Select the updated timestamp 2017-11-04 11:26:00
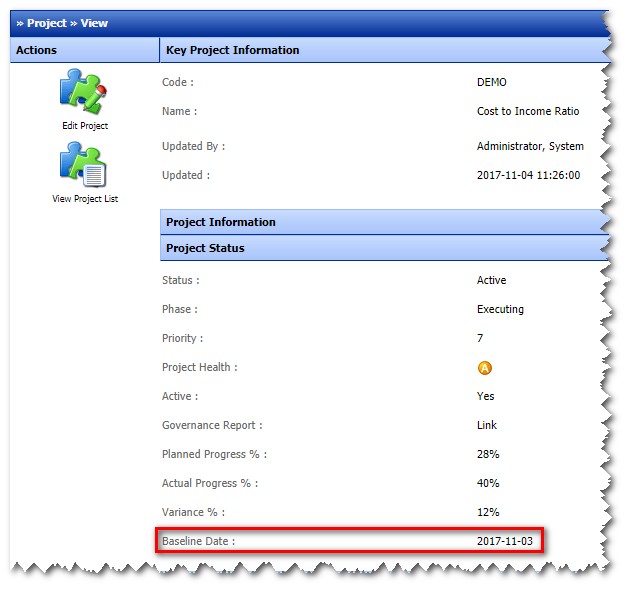This screenshot has width=629, height=590. [x=528, y=175]
